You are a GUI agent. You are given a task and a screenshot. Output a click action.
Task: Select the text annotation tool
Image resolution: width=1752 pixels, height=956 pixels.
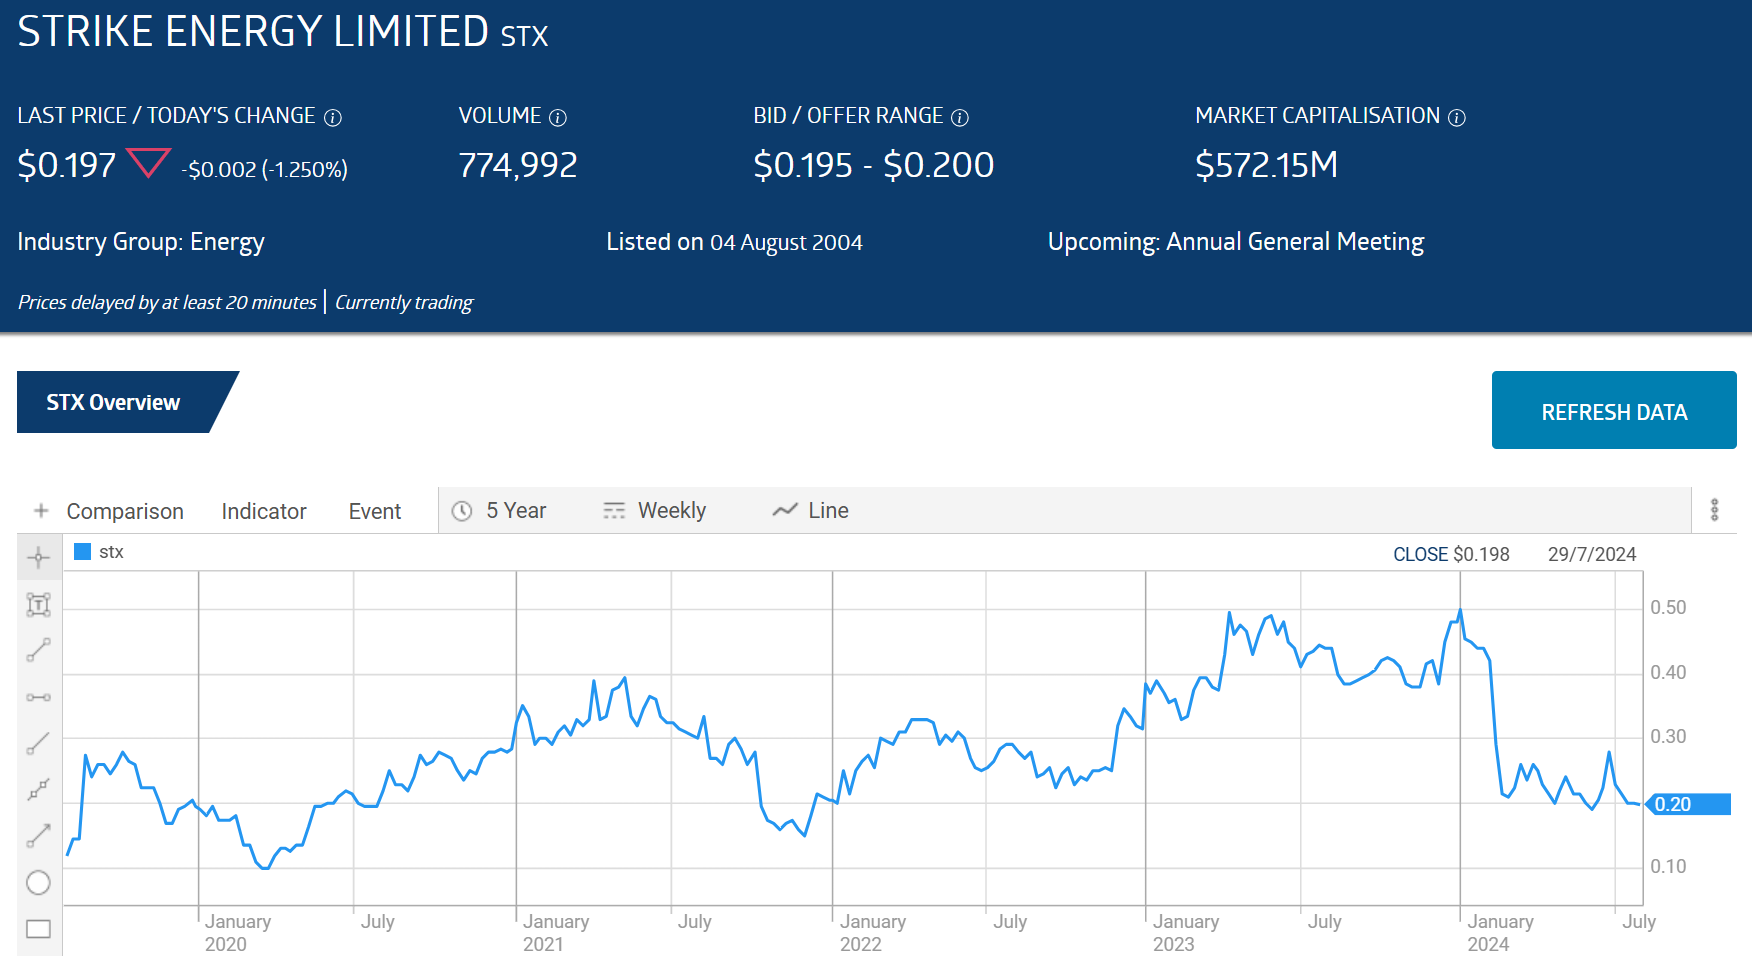39,604
